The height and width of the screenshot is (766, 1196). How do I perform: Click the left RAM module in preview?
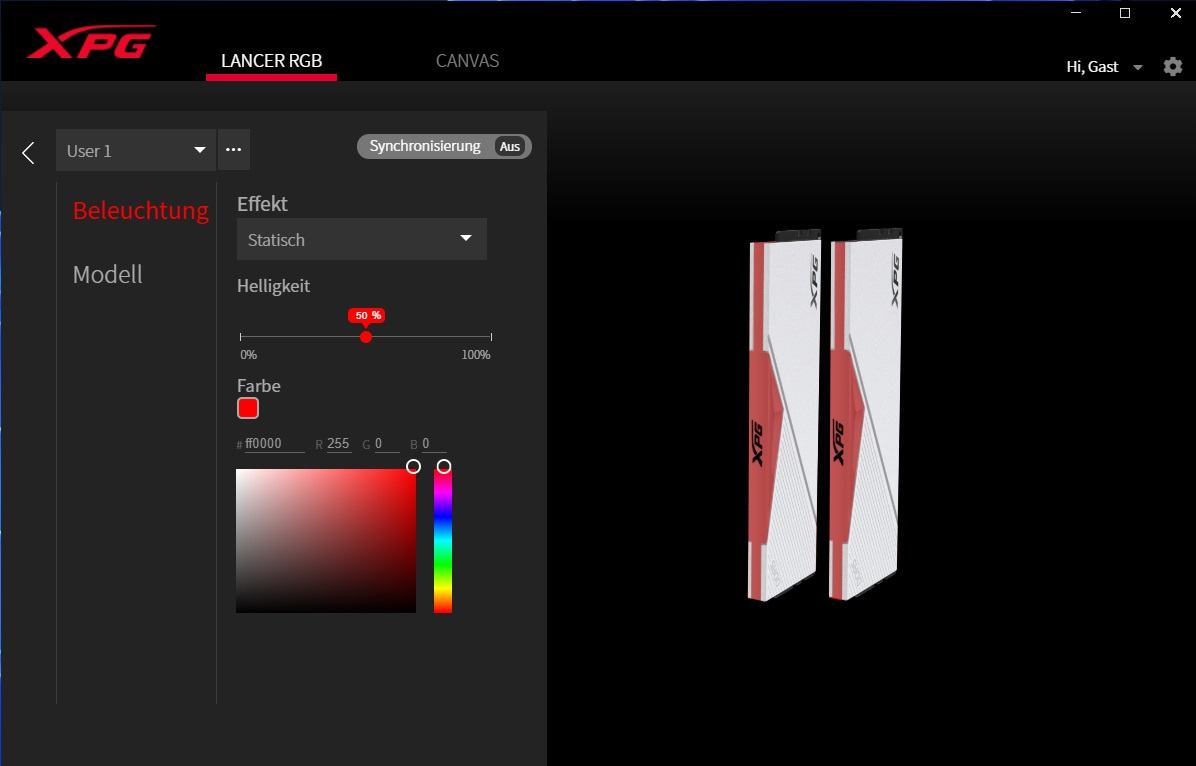783,416
